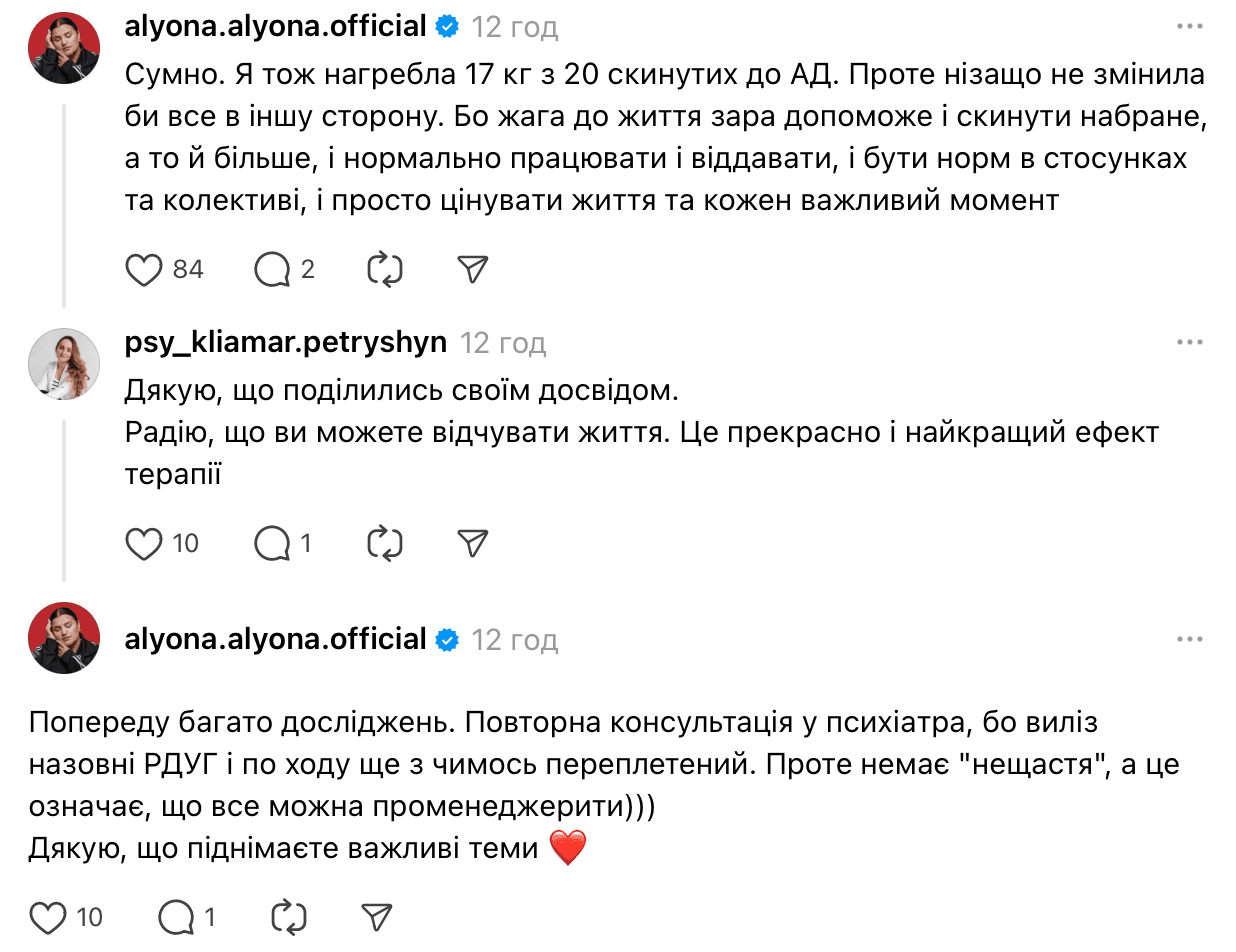This screenshot has width=1236, height=952.
Task: Repost the last alyona.alyona.official post
Action: coord(289,917)
